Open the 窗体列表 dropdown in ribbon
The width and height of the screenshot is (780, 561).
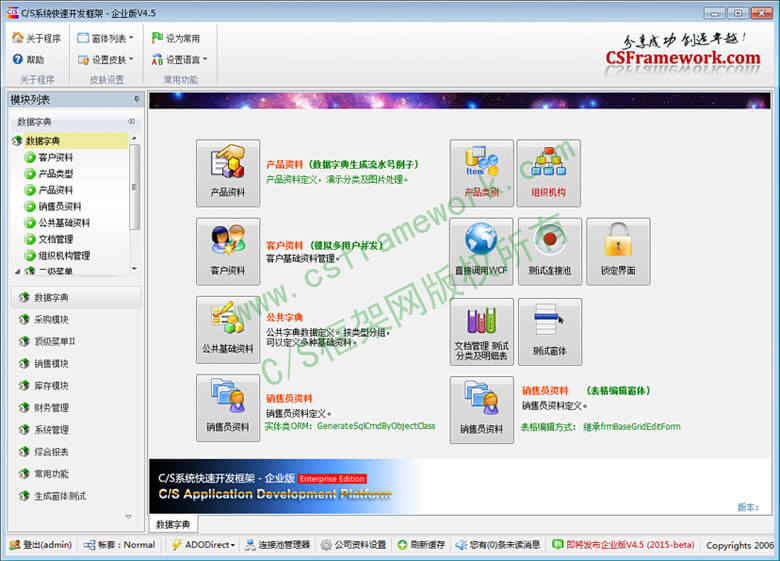coord(105,38)
